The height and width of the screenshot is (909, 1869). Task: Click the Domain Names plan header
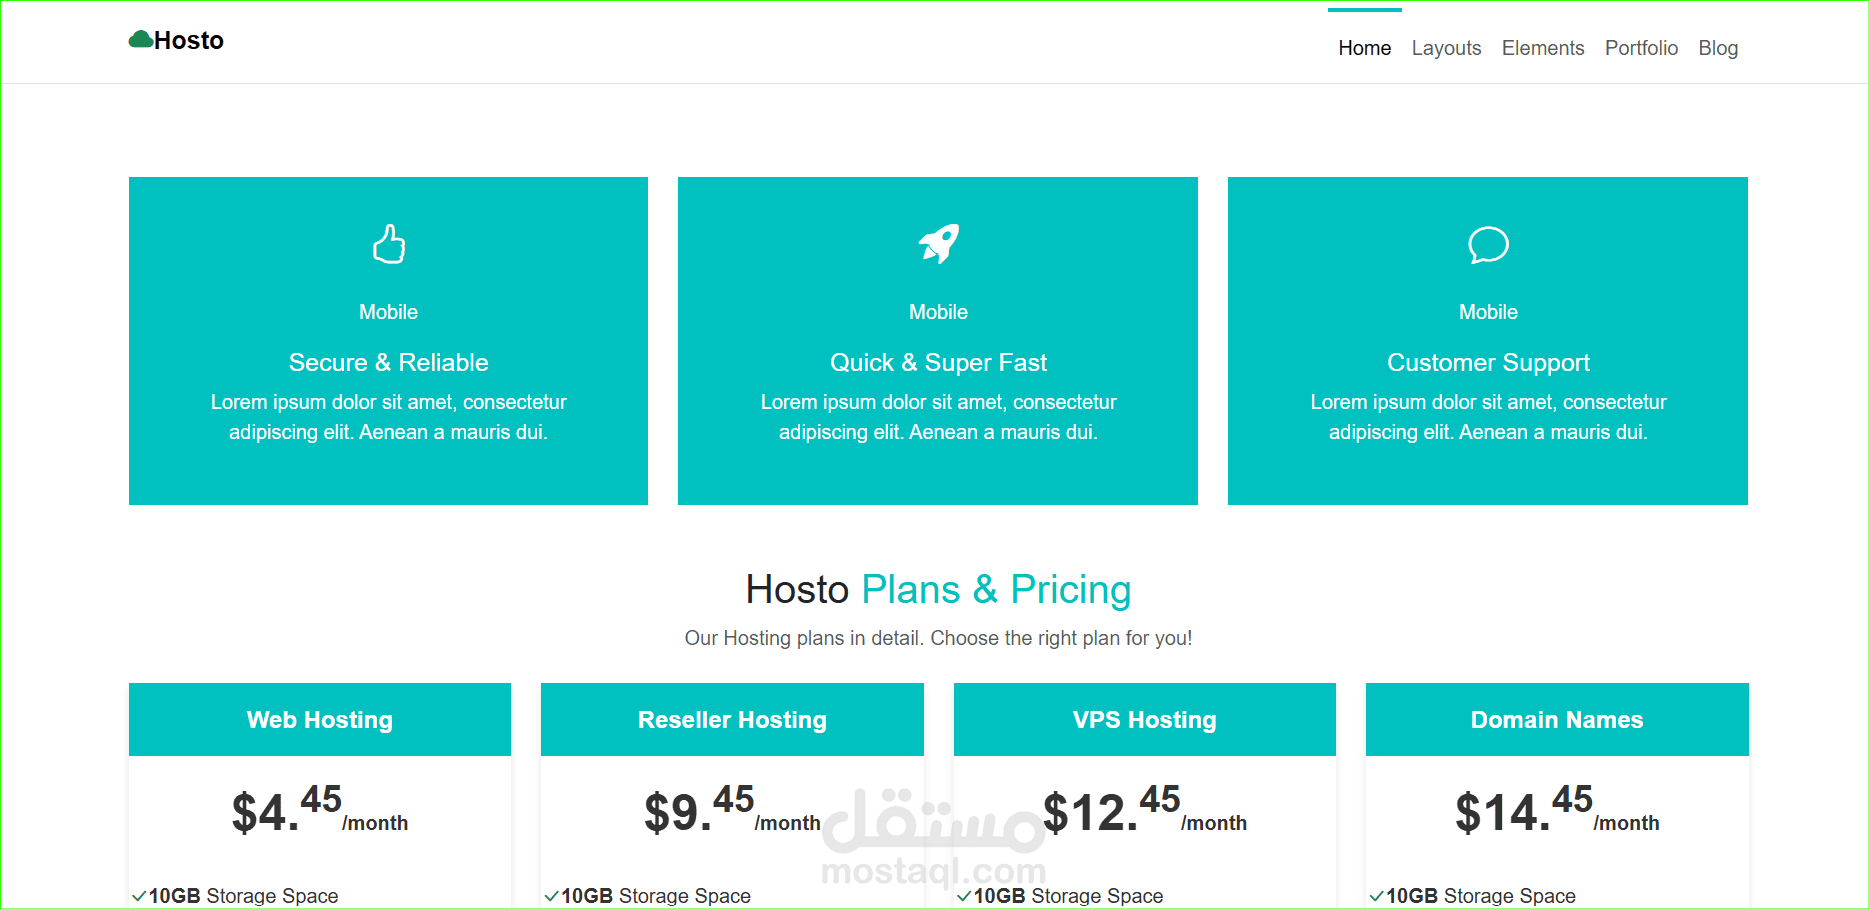tap(1557, 719)
